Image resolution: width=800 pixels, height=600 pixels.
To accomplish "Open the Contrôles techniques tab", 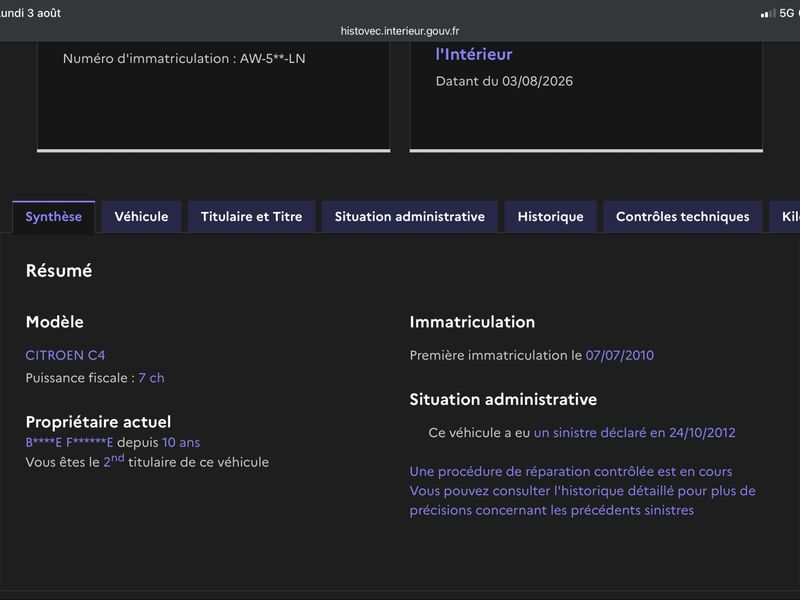I will (x=683, y=217).
